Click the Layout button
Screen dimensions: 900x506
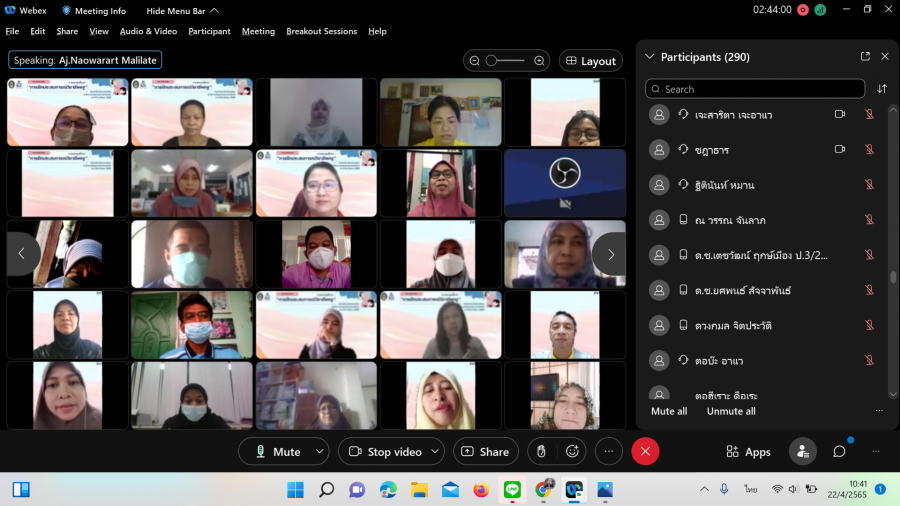(x=590, y=61)
